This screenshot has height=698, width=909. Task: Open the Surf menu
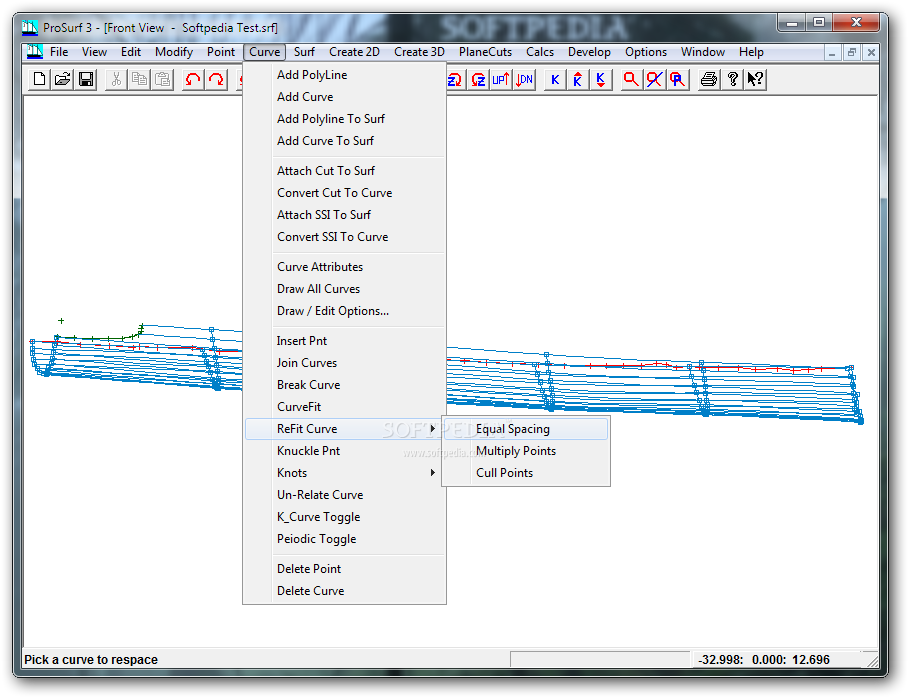[304, 52]
